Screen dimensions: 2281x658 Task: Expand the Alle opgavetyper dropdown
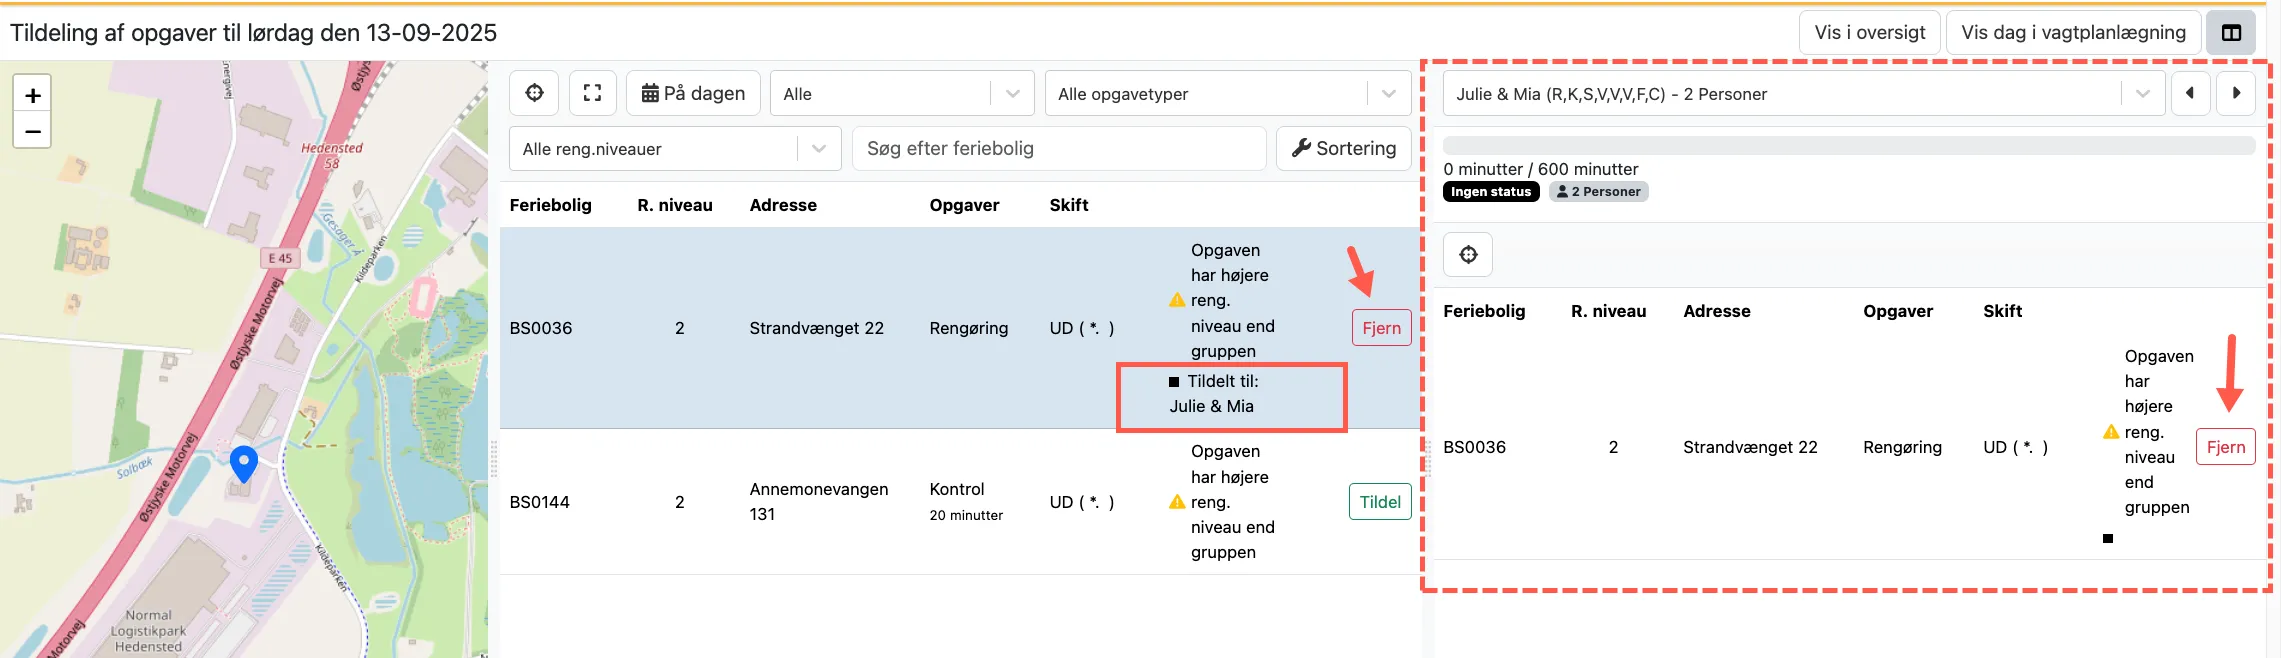click(x=1227, y=93)
